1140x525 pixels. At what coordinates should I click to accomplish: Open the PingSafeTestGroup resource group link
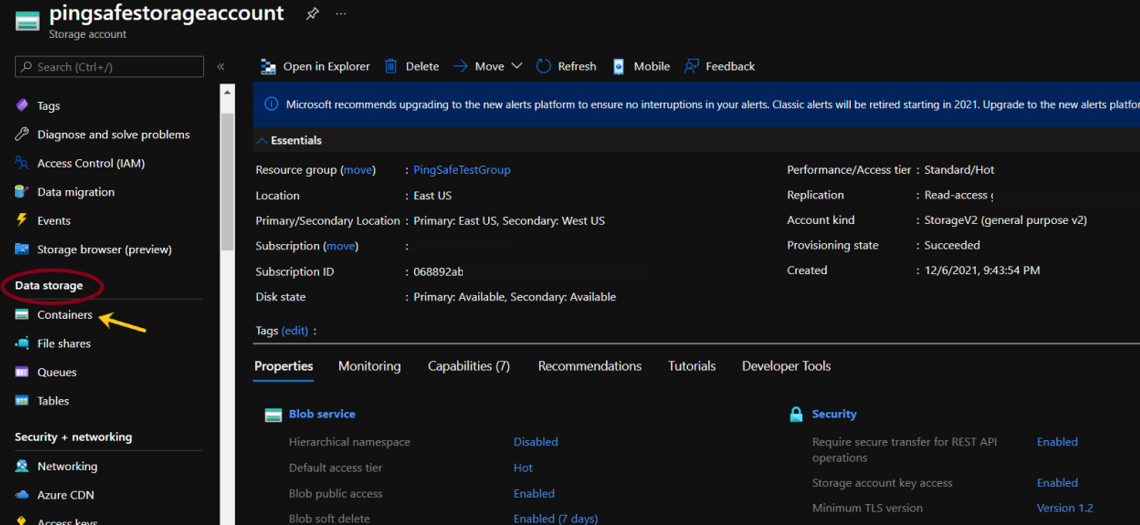point(461,170)
